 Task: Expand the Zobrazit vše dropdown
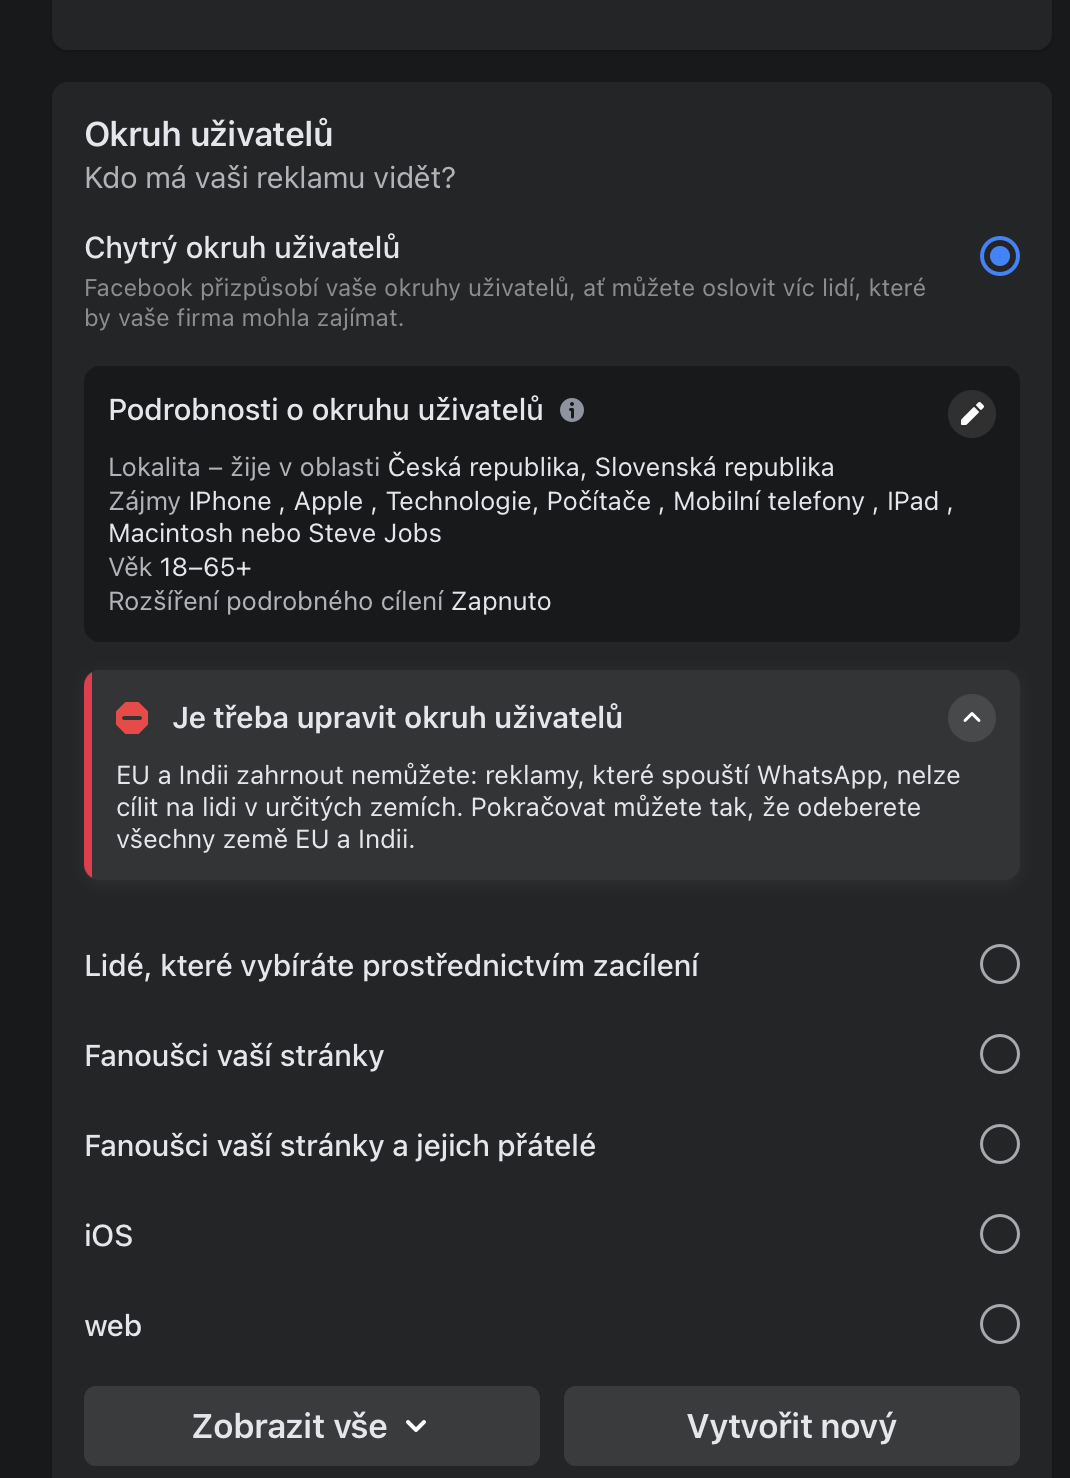tap(311, 1426)
